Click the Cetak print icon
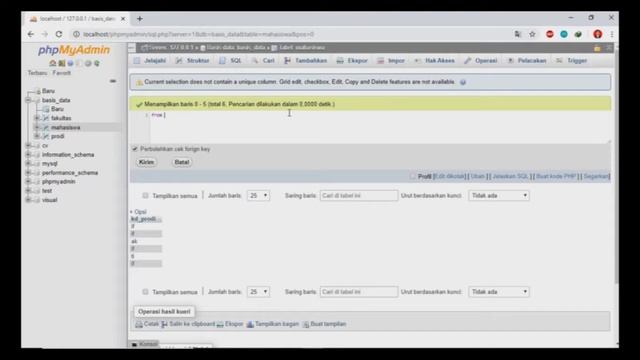Screen dimensions: 640x360 [139, 324]
